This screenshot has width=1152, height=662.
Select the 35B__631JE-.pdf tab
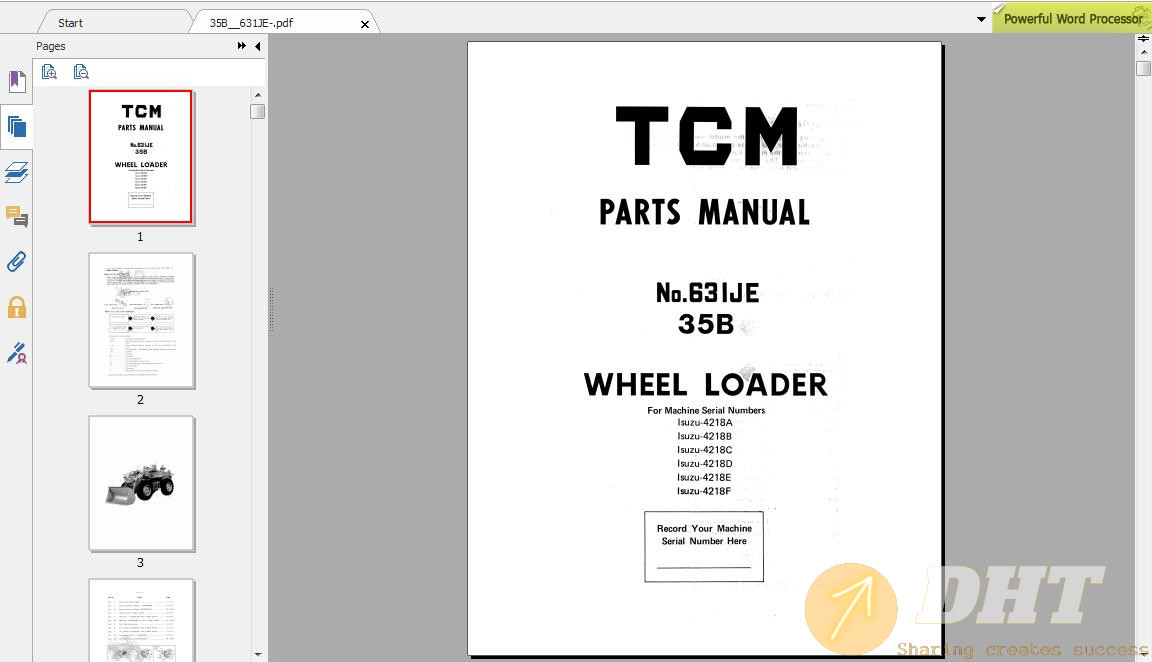pyautogui.click(x=251, y=23)
